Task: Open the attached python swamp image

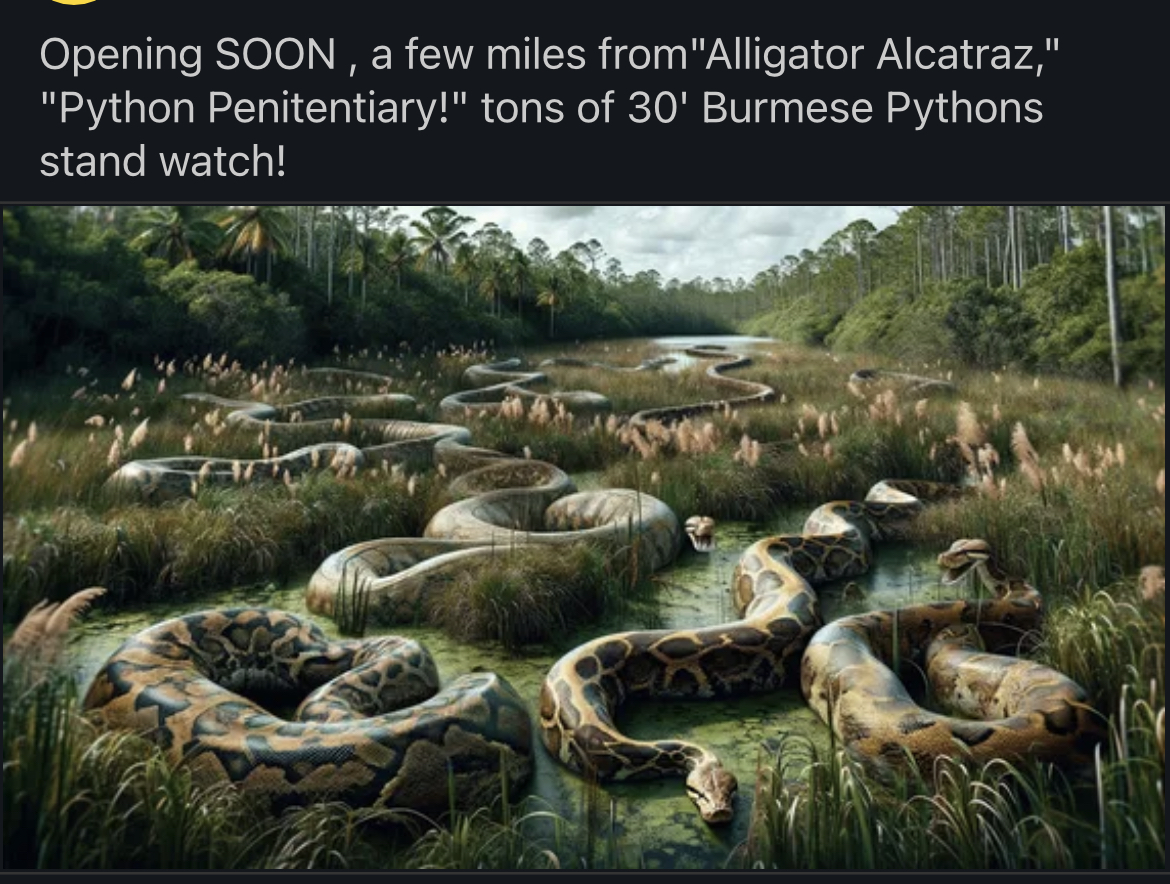Action: [584, 537]
